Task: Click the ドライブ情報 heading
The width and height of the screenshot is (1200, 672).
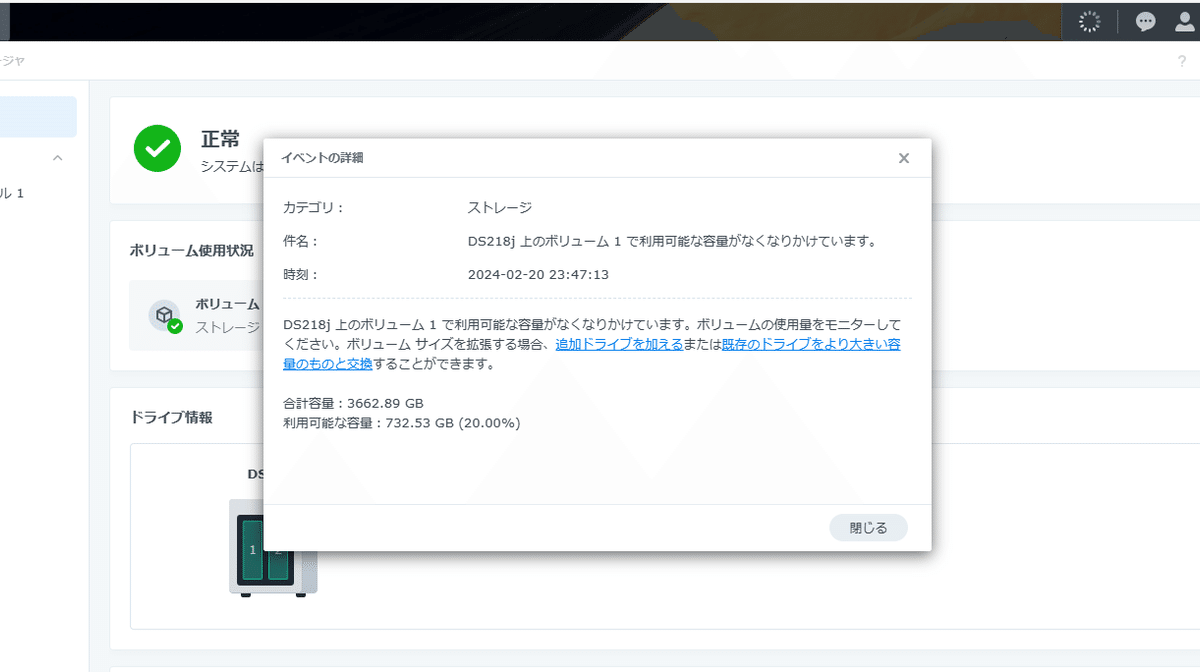Action: coord(171,417)
